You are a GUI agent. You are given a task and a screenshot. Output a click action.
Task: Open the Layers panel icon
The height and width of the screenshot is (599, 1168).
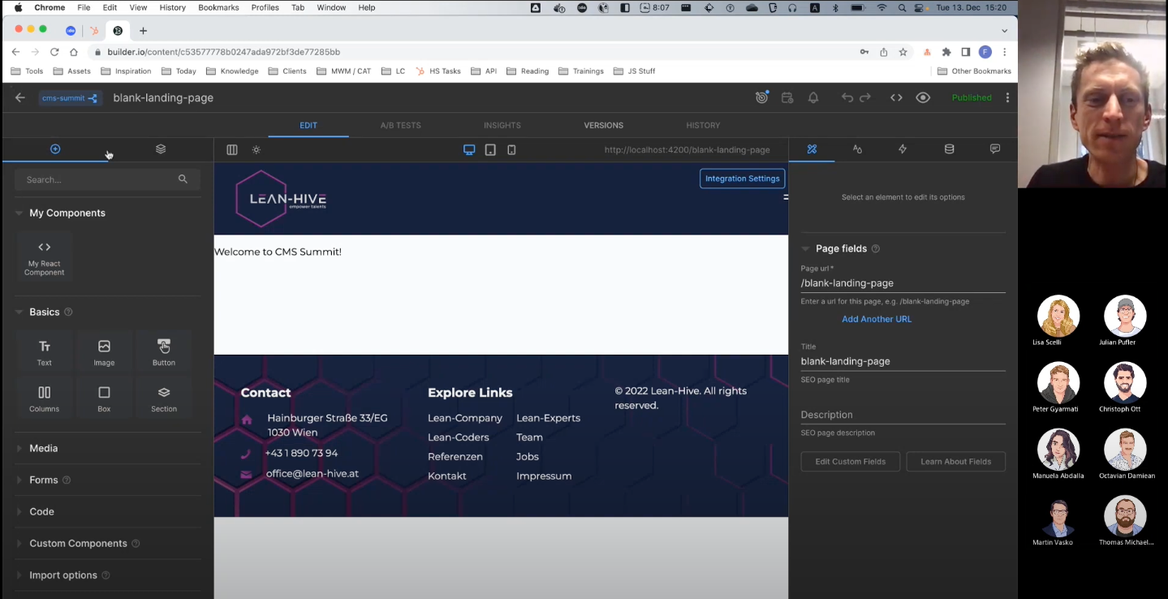160,148
